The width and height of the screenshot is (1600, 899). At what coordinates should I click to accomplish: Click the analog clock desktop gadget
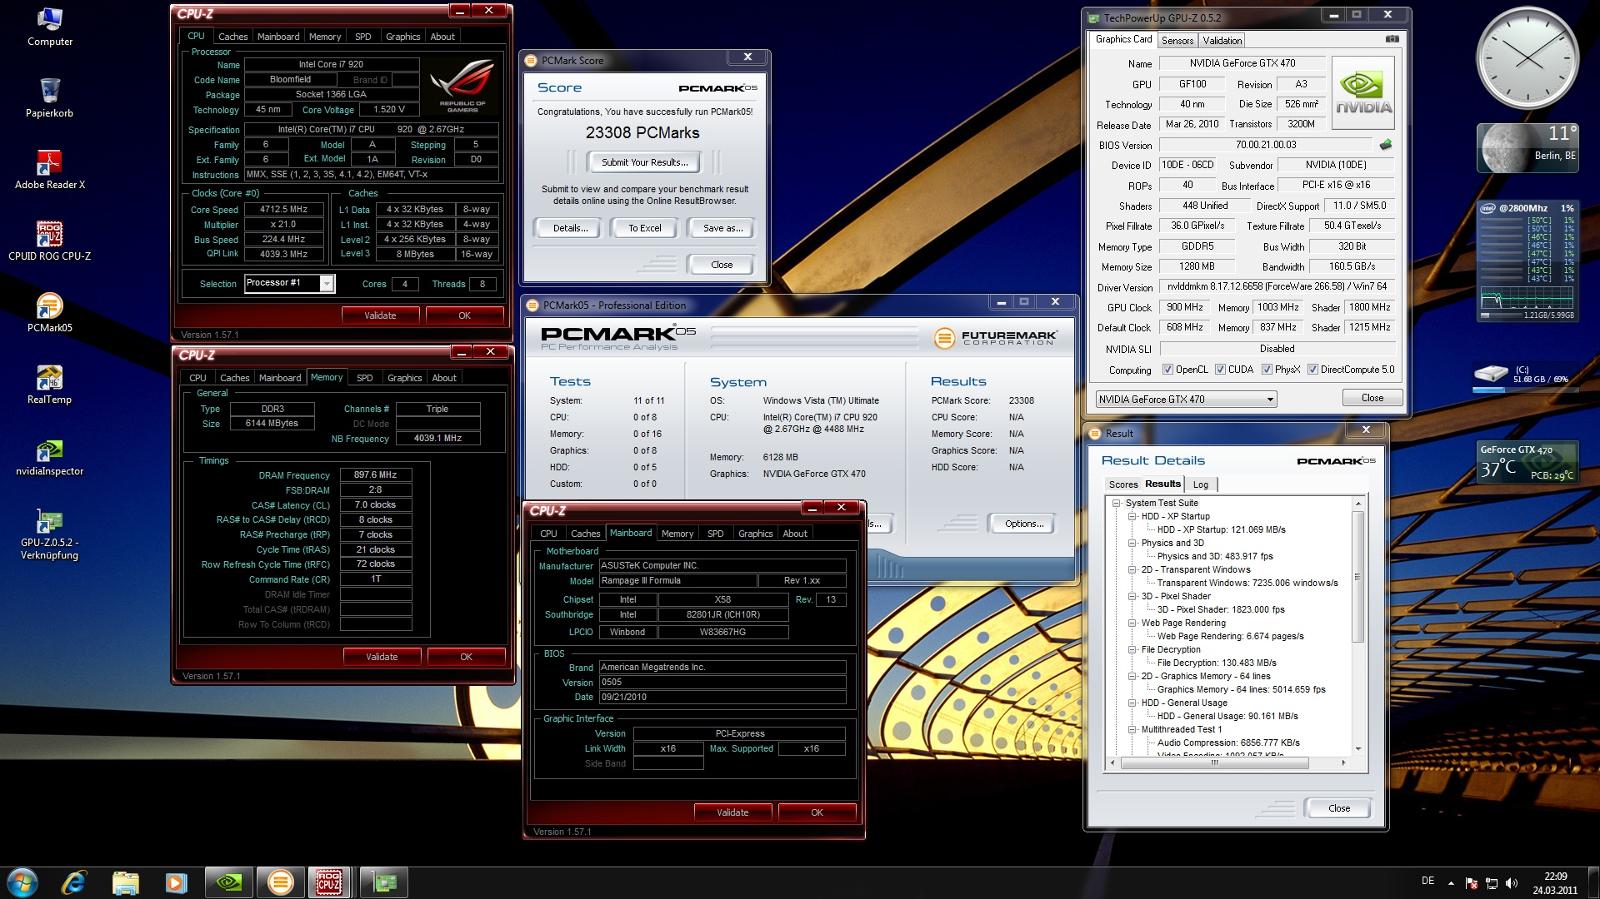click(x=1527, y=58)
